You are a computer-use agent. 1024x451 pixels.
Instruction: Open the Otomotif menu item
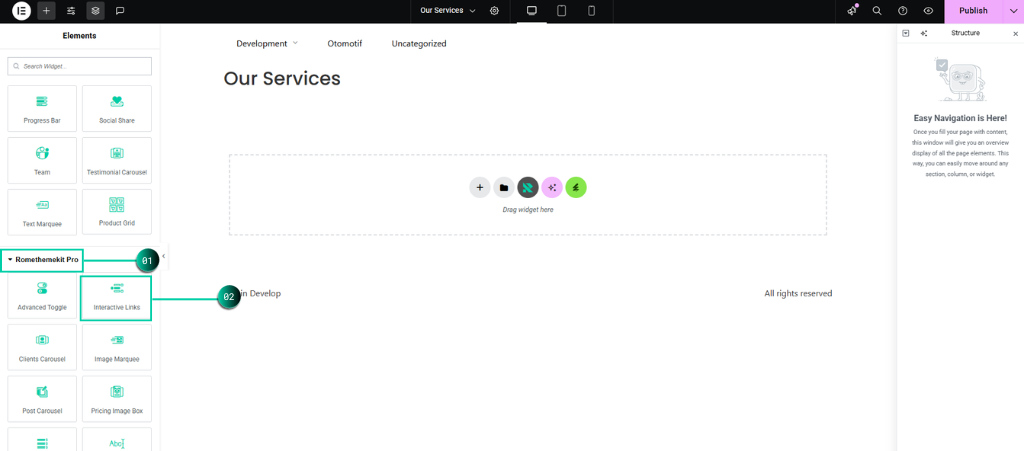click(345, 44)
